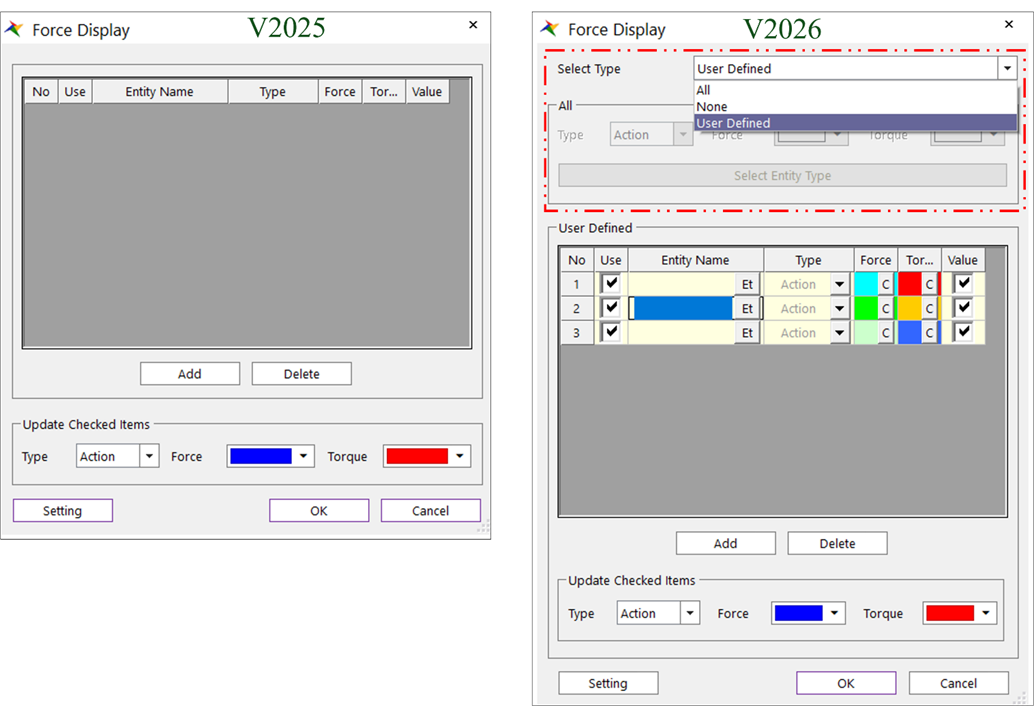
Task: Click Delete button in V2026 dialog
Action: pyautogui.click(x=837, y=543)
